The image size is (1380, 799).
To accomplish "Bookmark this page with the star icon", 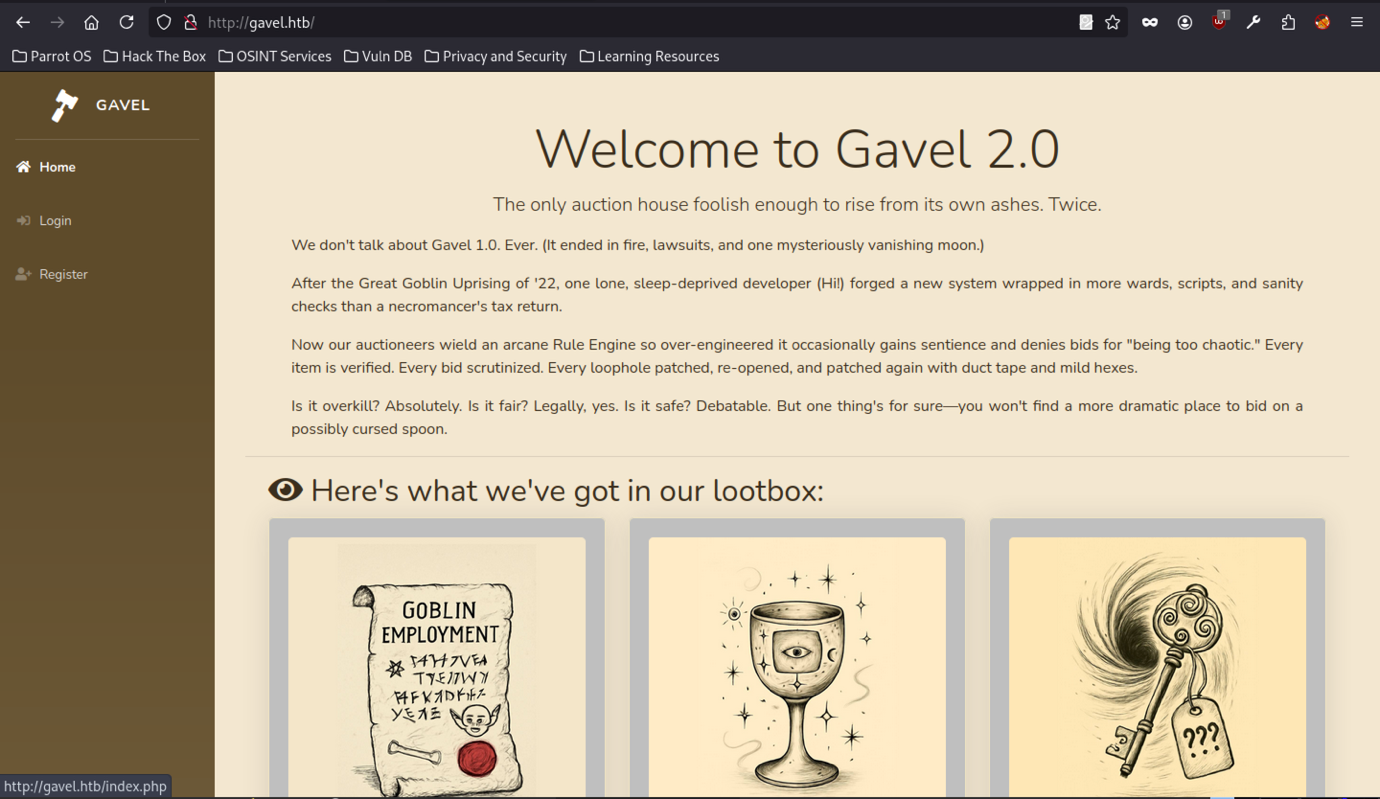I will coord(1113,22).
